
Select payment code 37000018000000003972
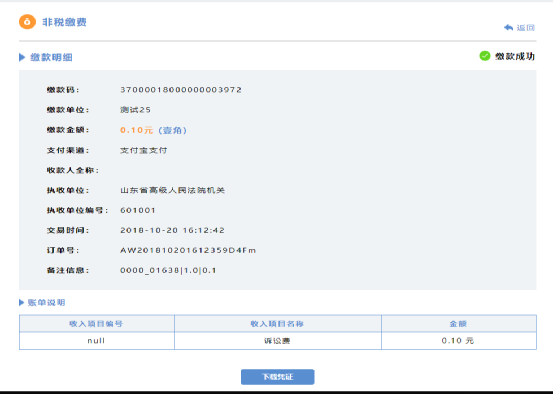(x=181, y=90)
